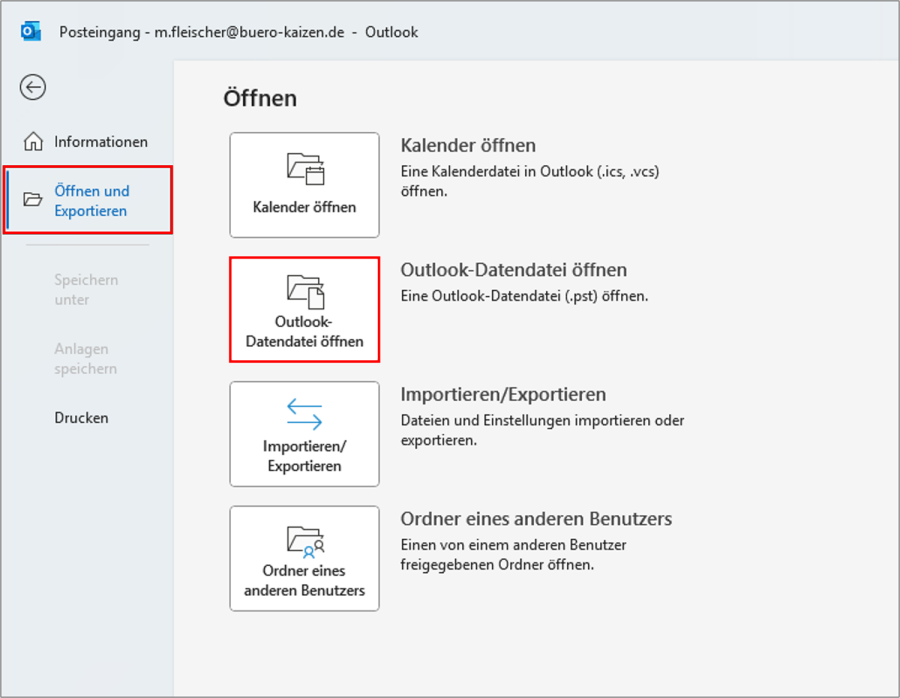
Task: Click the back arrow to leave Backstage view
Action: tap(33, 88)
